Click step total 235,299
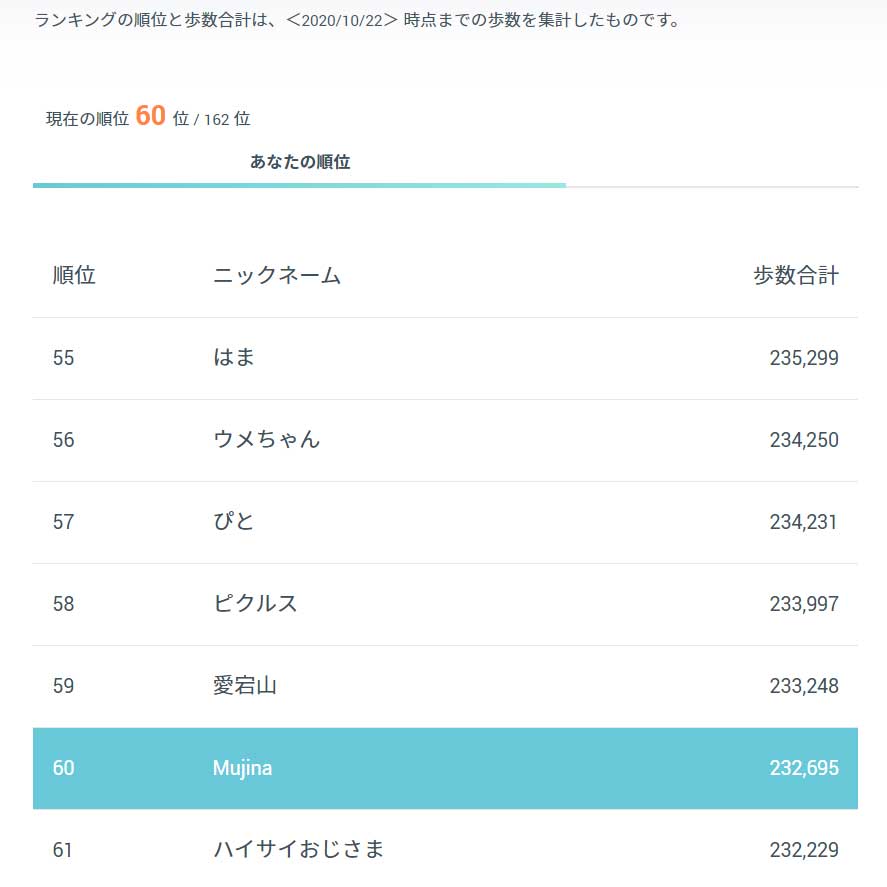This screenshot has height=887, width=887. tap(804, 358)
